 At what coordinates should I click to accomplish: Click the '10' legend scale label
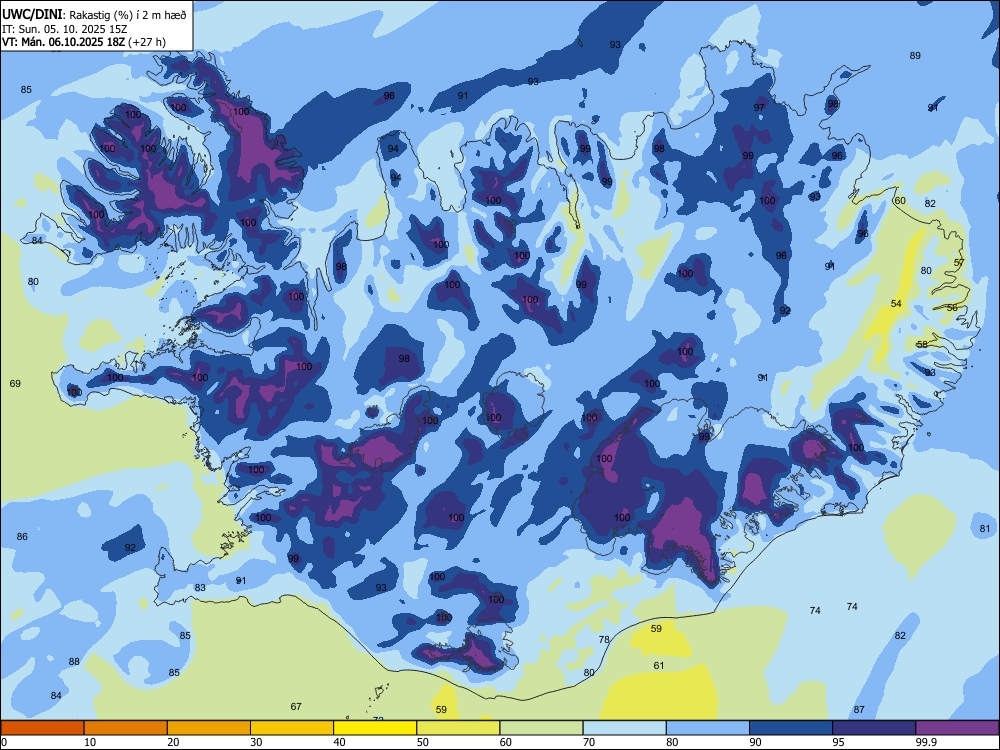tap(90, 742)
